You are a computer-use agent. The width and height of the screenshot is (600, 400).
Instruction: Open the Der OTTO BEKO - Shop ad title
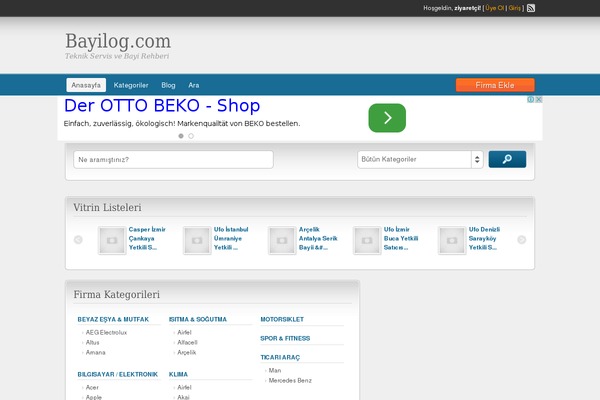[162, 106]
